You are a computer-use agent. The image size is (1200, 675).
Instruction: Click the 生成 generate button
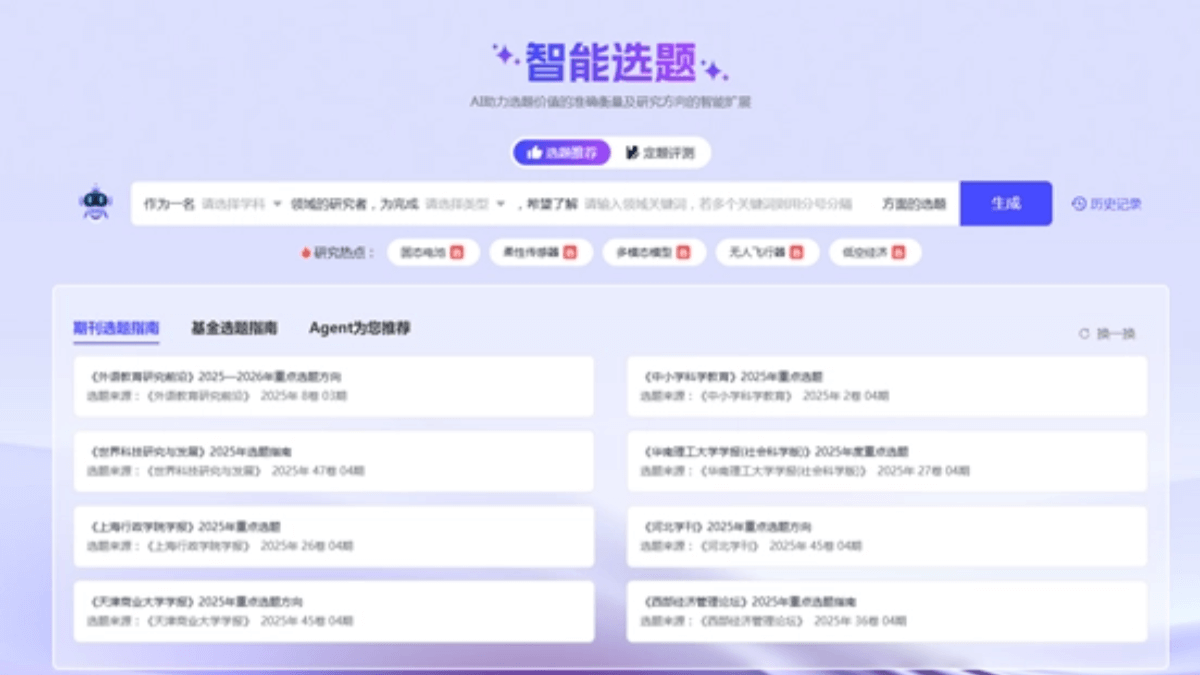1006,203
